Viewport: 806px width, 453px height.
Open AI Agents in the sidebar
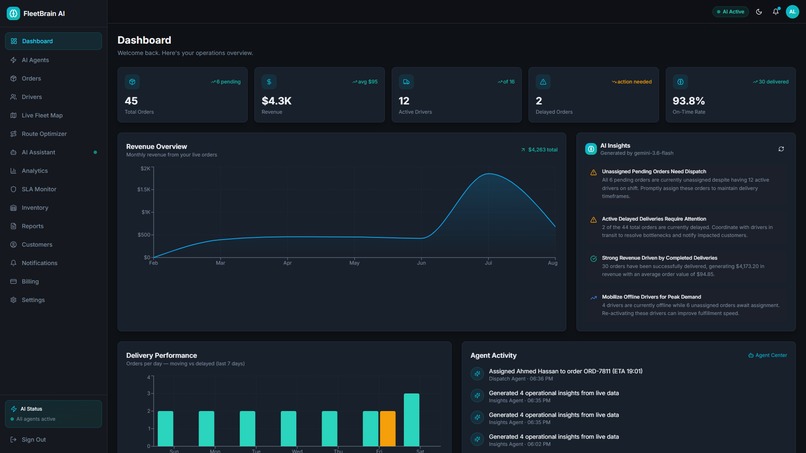point(53,60)
